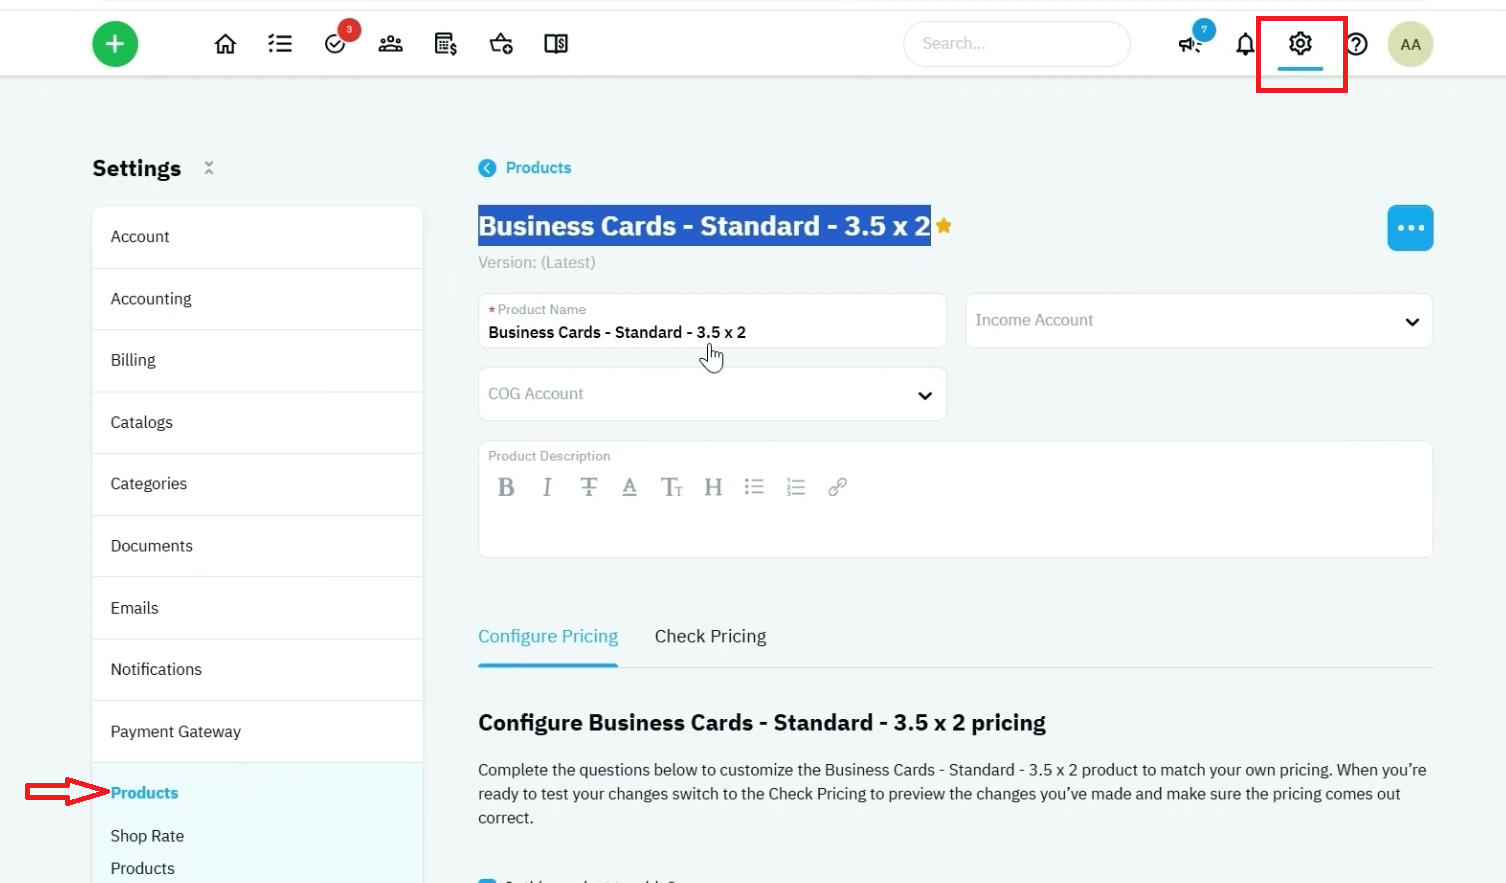Screen dimensions: 1506x883
Task: Go to the Home icon
Action: (x=225, y=44)
